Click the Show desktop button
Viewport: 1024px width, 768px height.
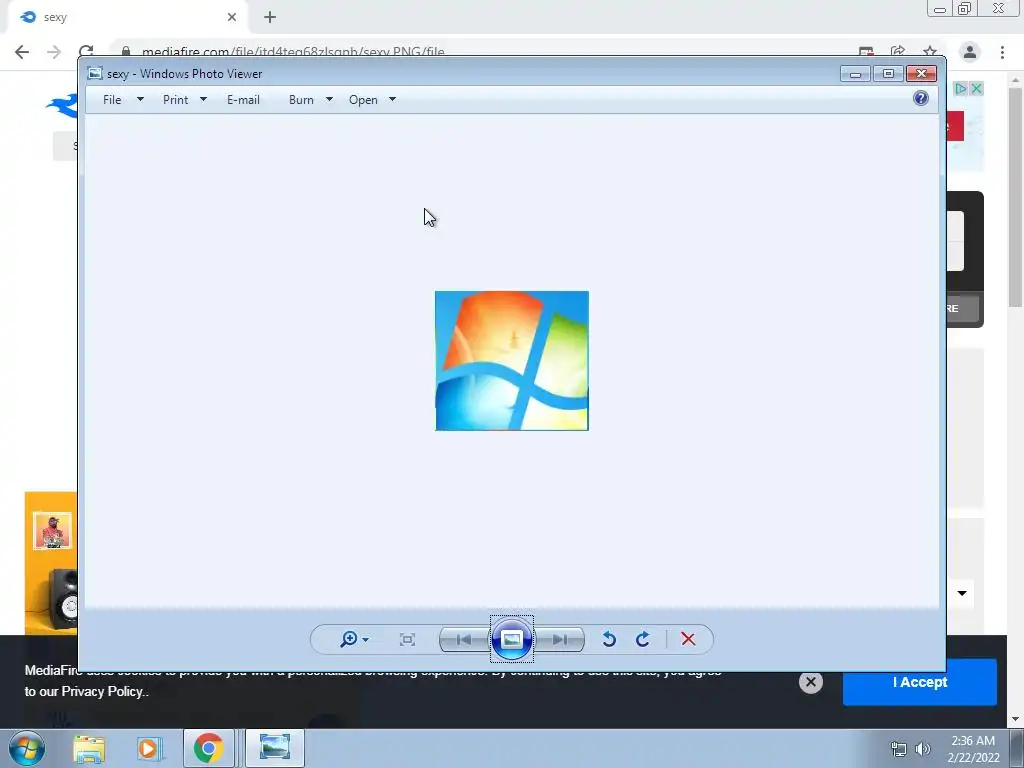pos(1017,748)
